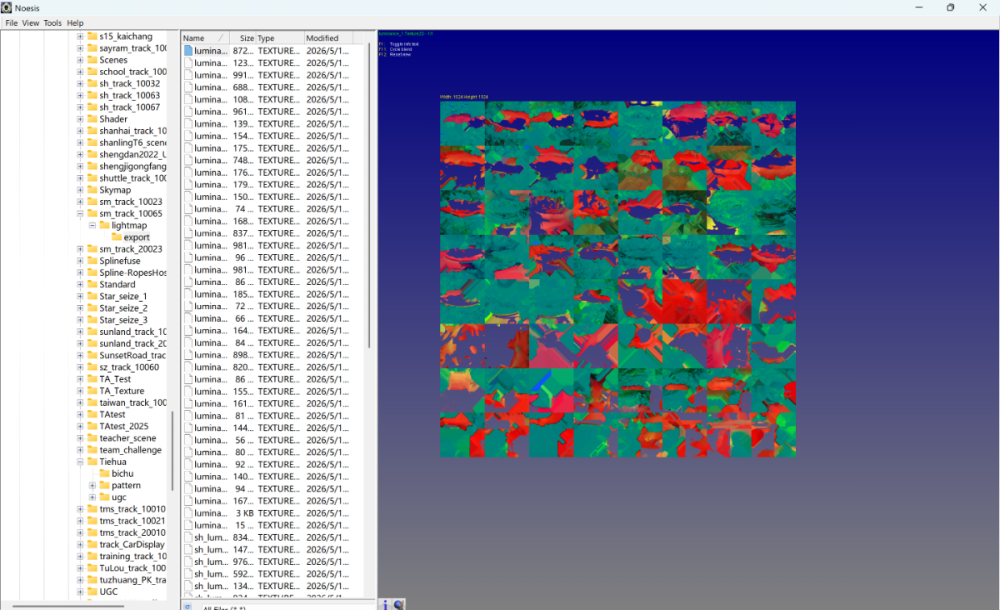The height and width of the screenshot is (610, 1000).
Task: Open the File menu
Action: click(11, 23)
